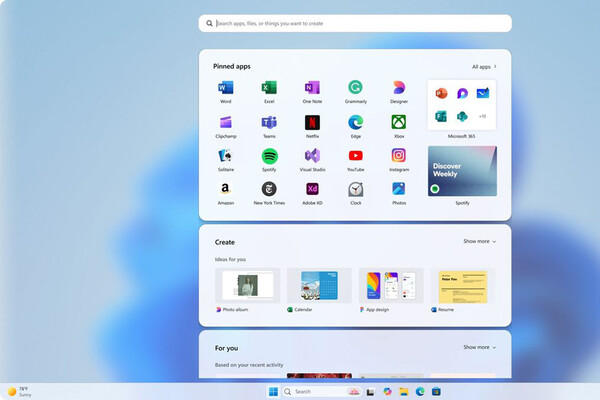Launch the Grammarly app
The height and width of the screenshot is (400, 600).
click(355, 89)
